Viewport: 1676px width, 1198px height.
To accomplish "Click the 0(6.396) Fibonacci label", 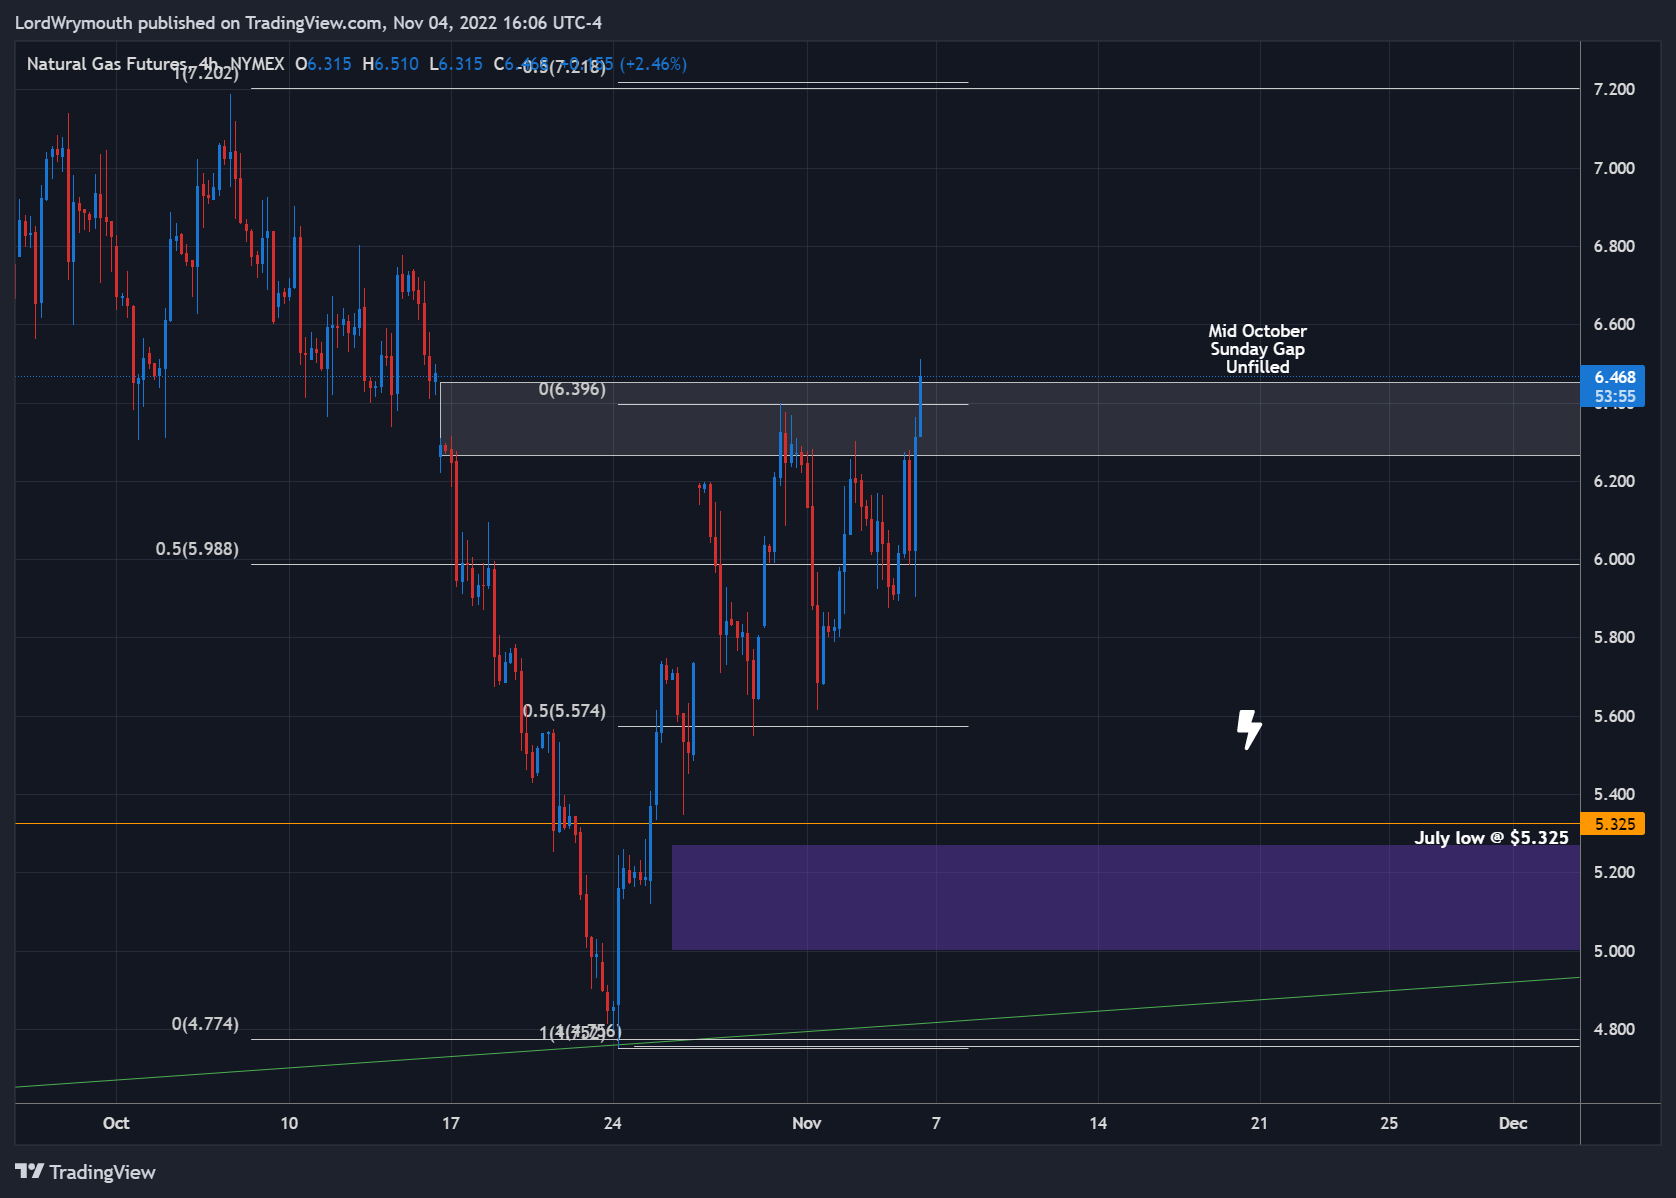I will point(572,389).
